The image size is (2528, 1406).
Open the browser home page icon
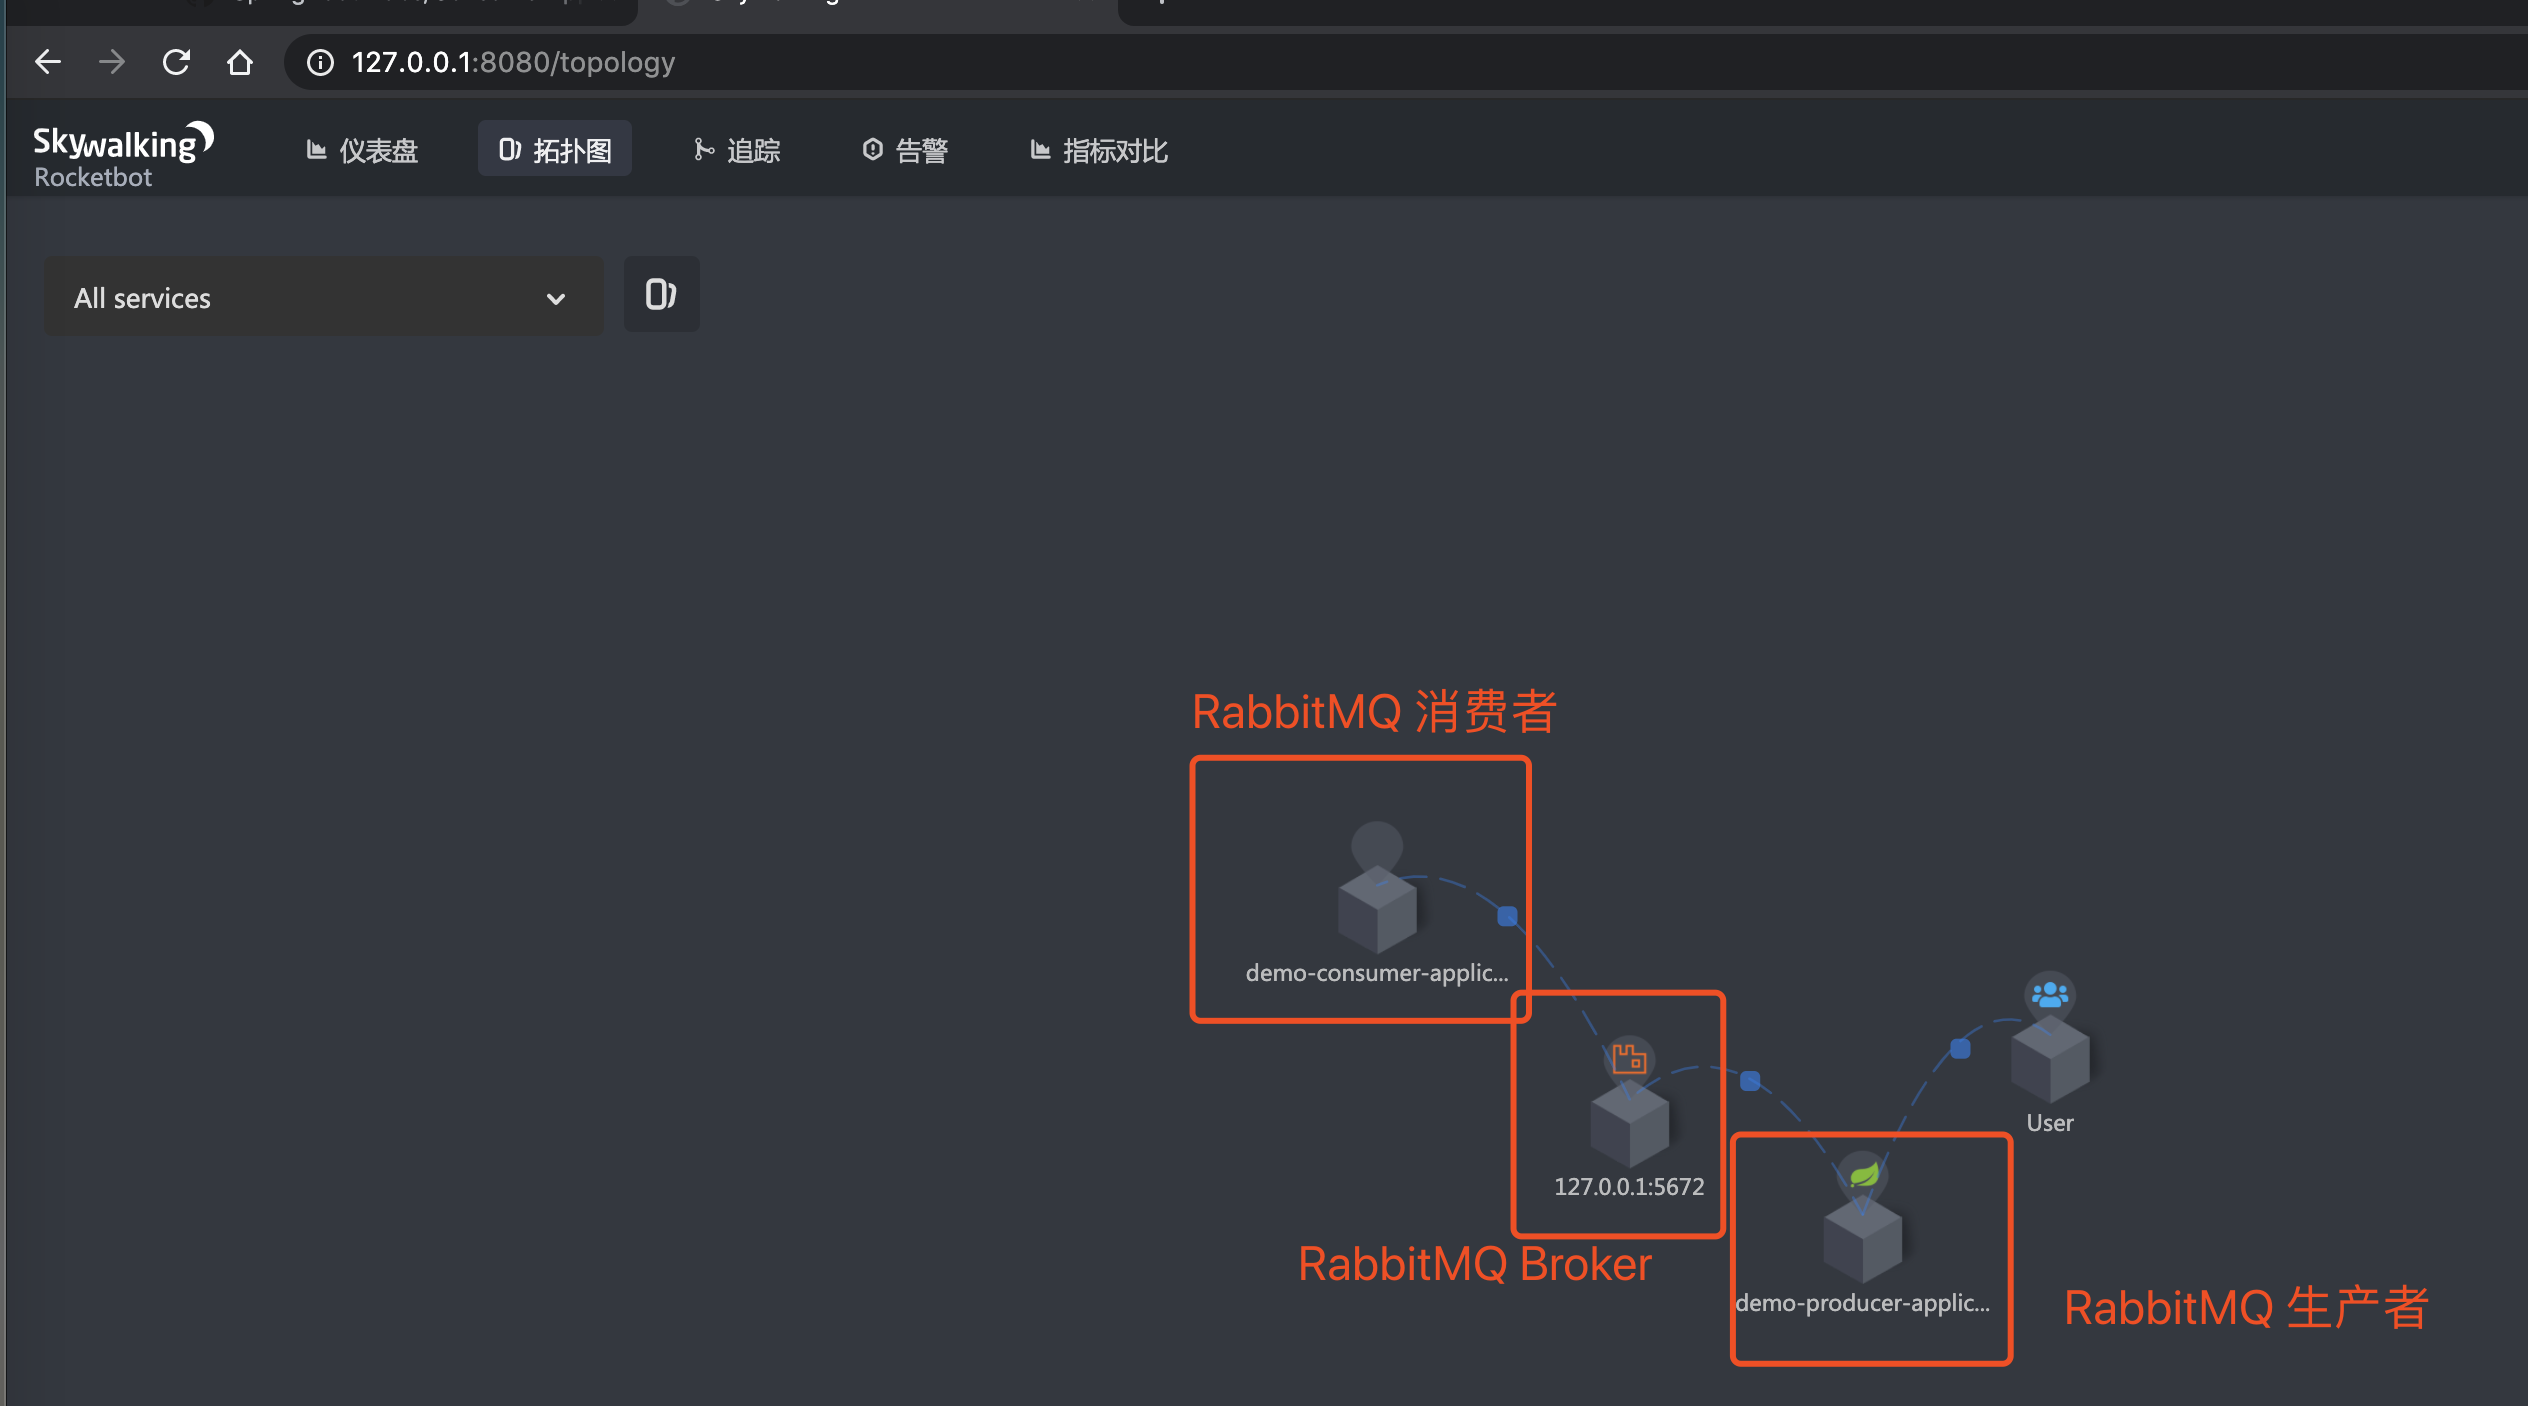pyautogui.click(x=240, y=62)
